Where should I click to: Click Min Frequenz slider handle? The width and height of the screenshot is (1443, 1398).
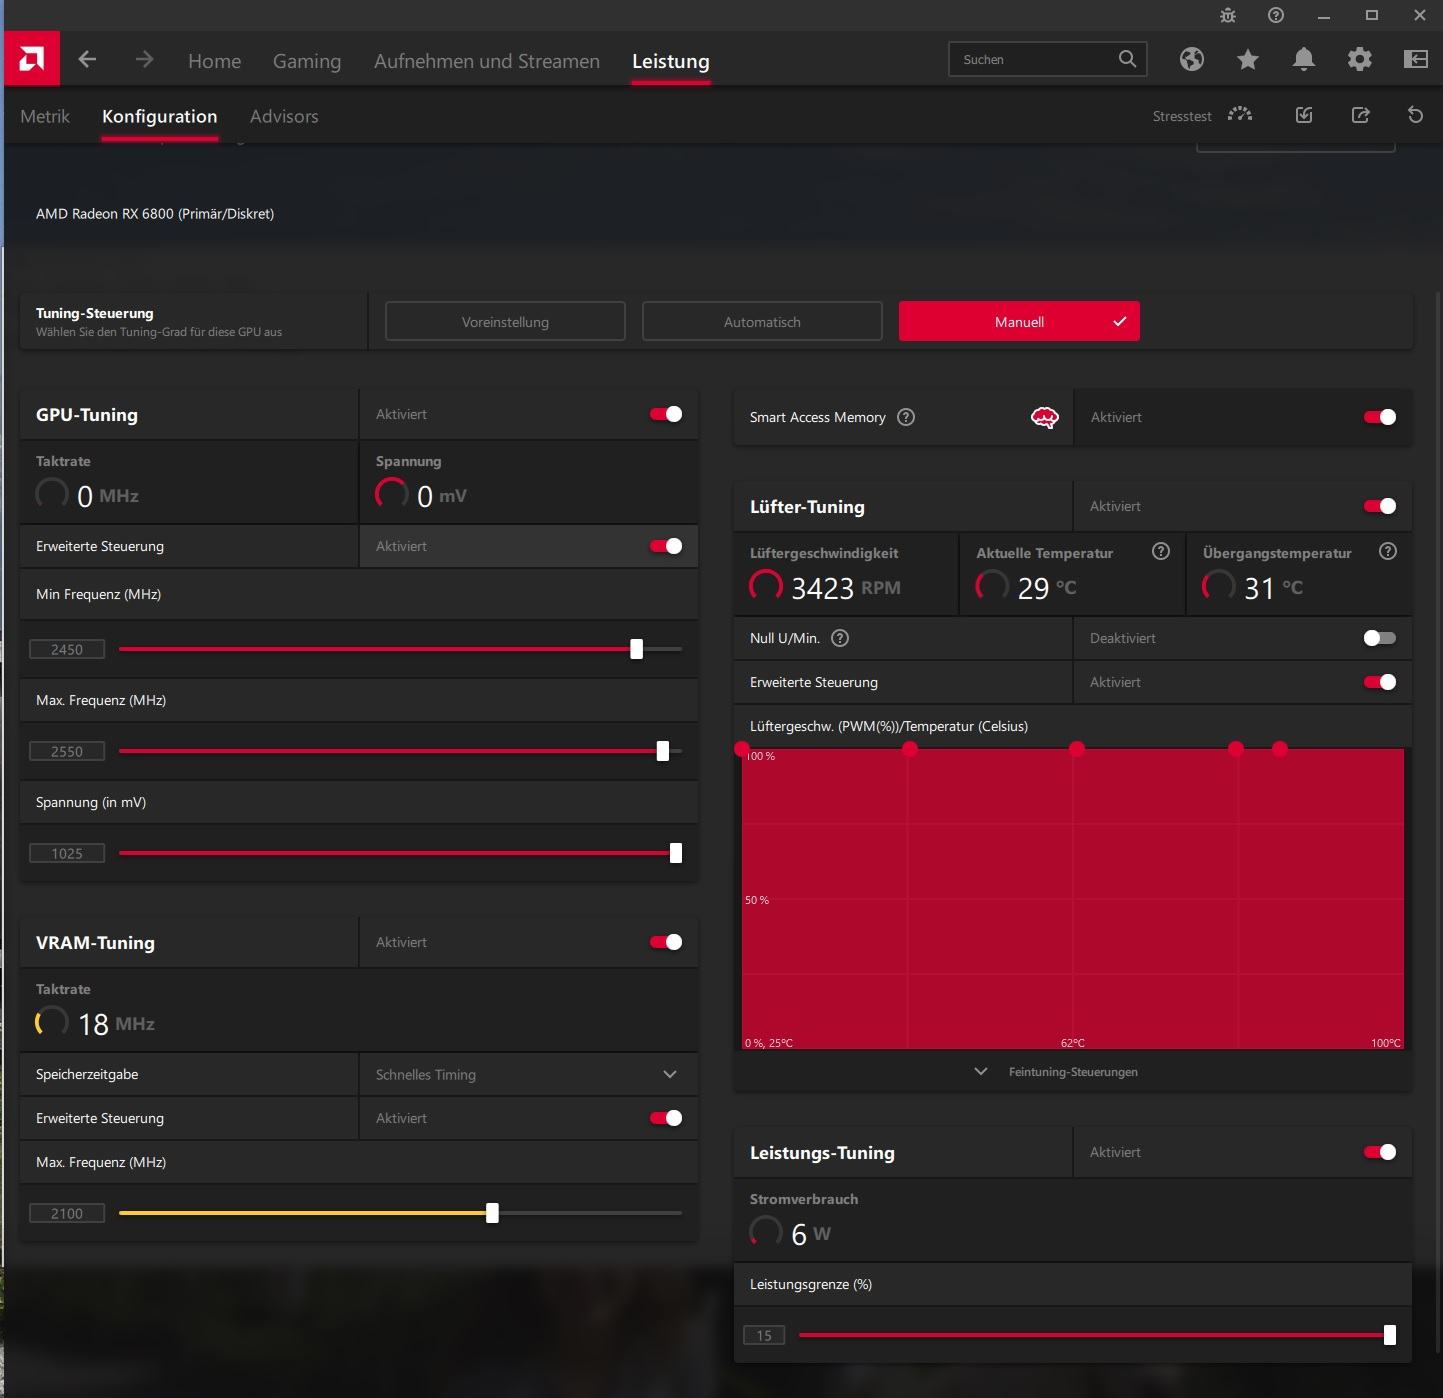(636, 649)
